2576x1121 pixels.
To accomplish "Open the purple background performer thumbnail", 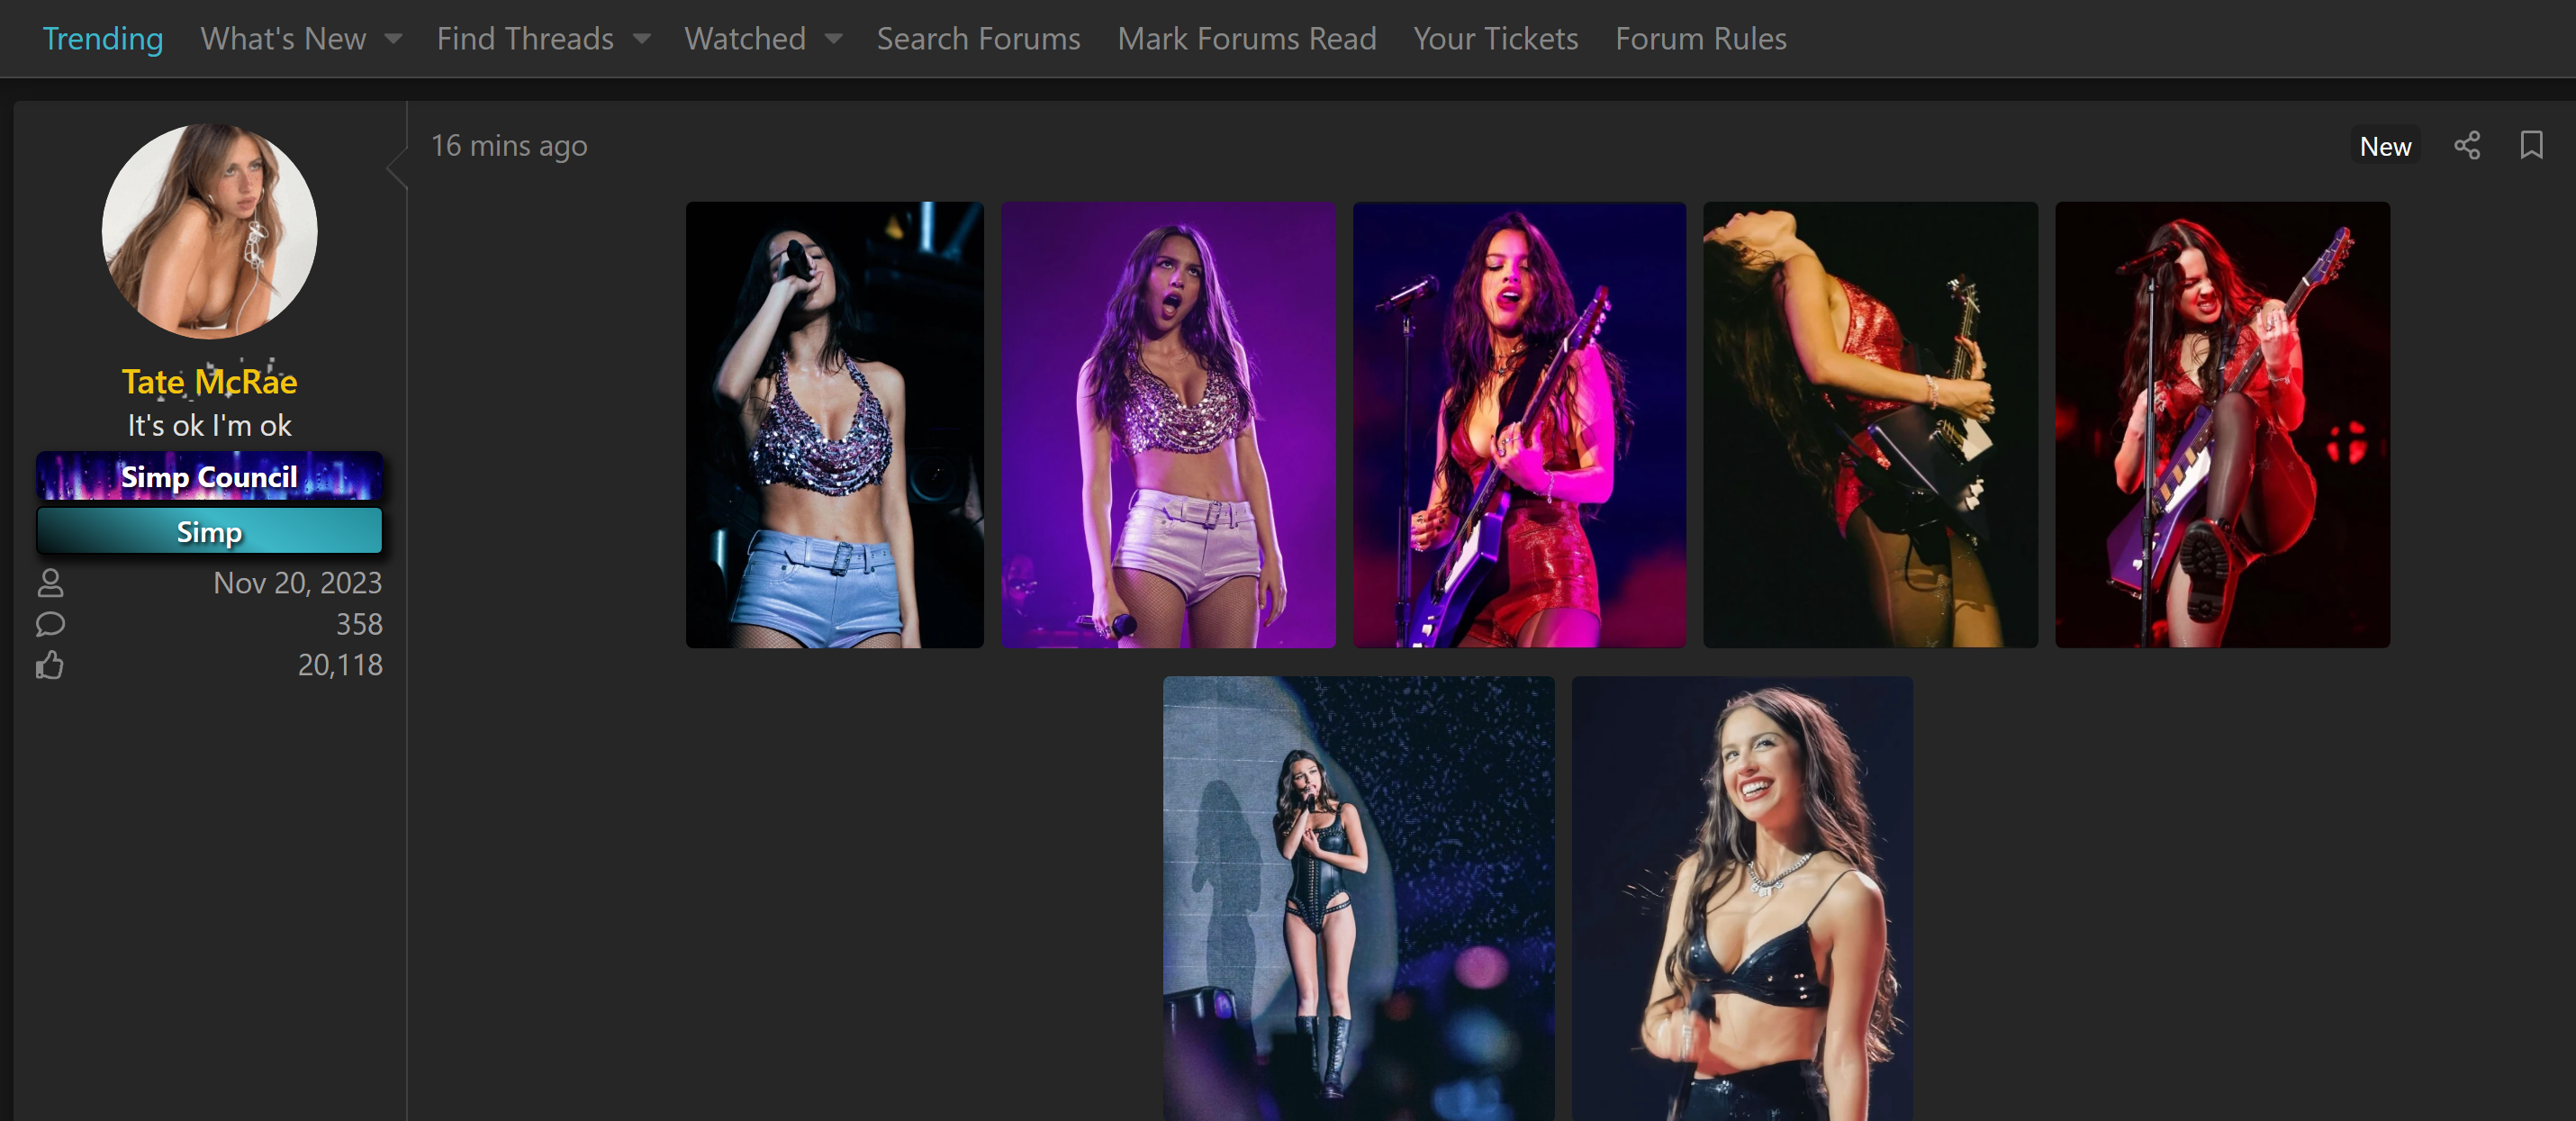I will click(x=1168, y=425).
